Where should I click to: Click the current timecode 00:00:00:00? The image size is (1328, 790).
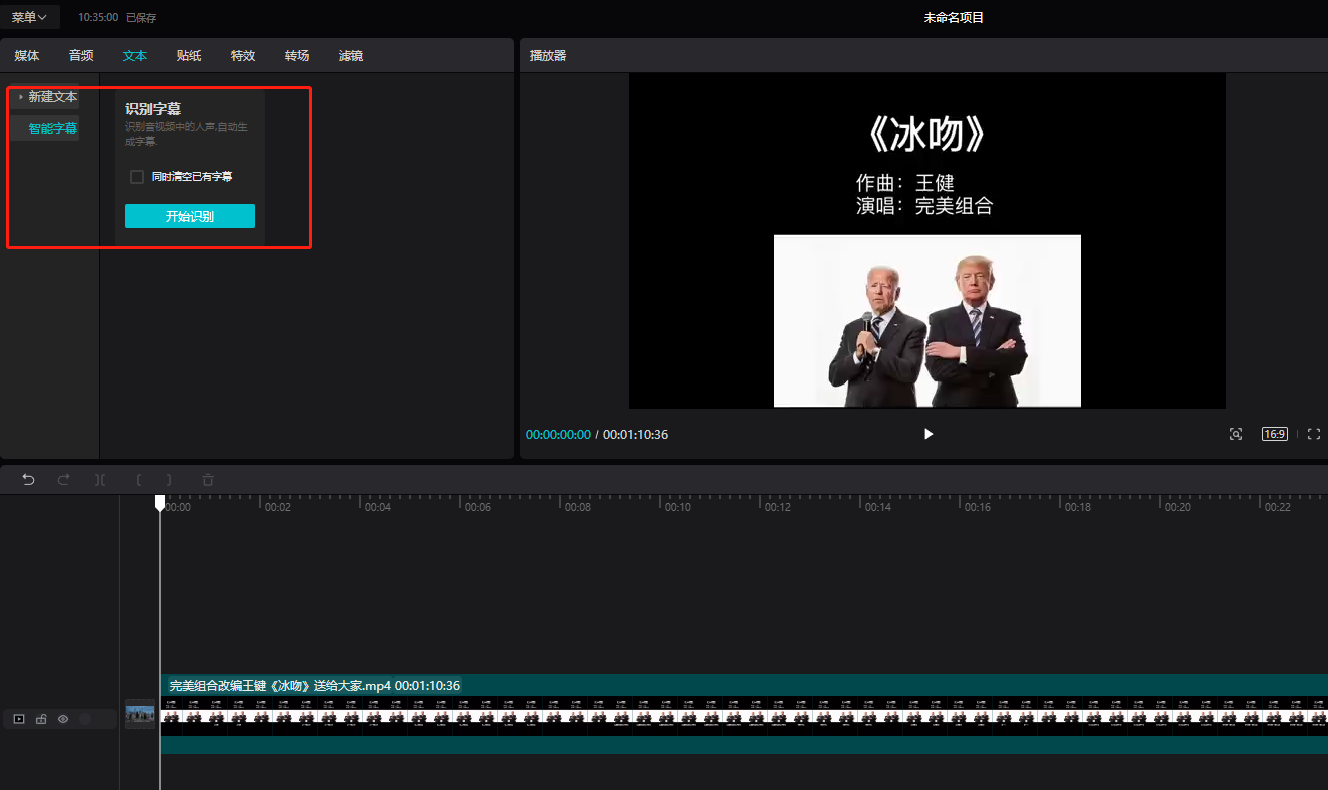pyautogui.click(x=558, y=435)
